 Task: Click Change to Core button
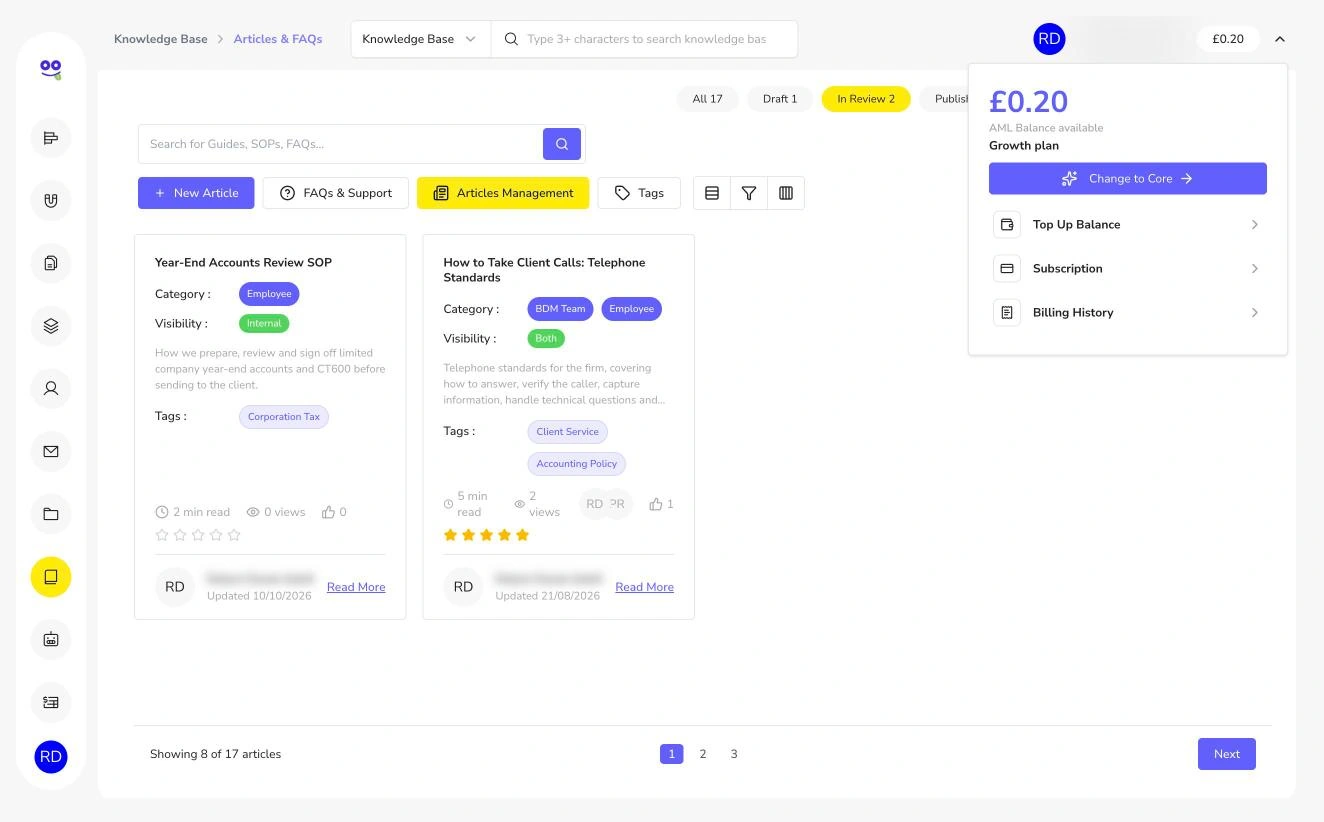pos(1127,179)
